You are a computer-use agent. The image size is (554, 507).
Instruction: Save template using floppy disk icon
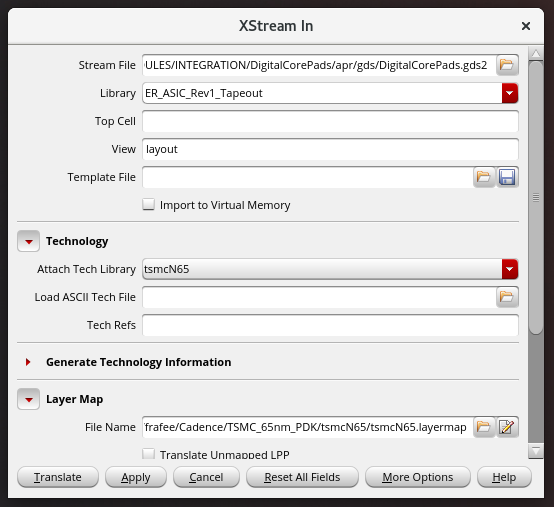click(x=507, y=177)
